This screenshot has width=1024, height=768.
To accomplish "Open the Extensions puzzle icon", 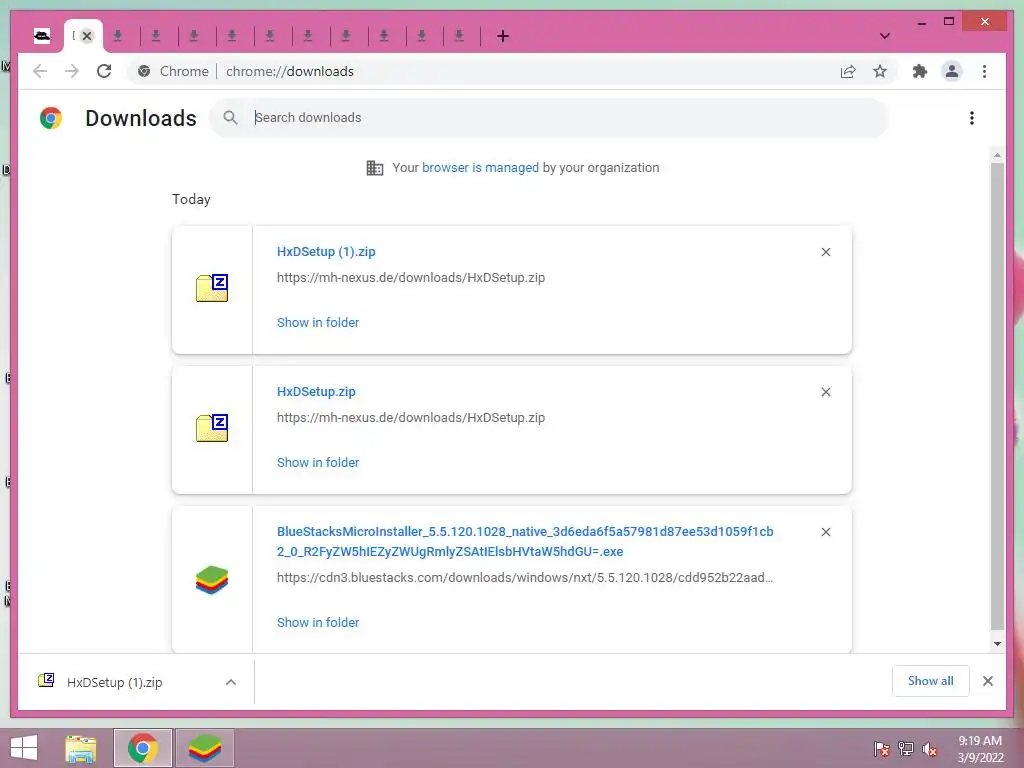I will [x=920, y=71].
